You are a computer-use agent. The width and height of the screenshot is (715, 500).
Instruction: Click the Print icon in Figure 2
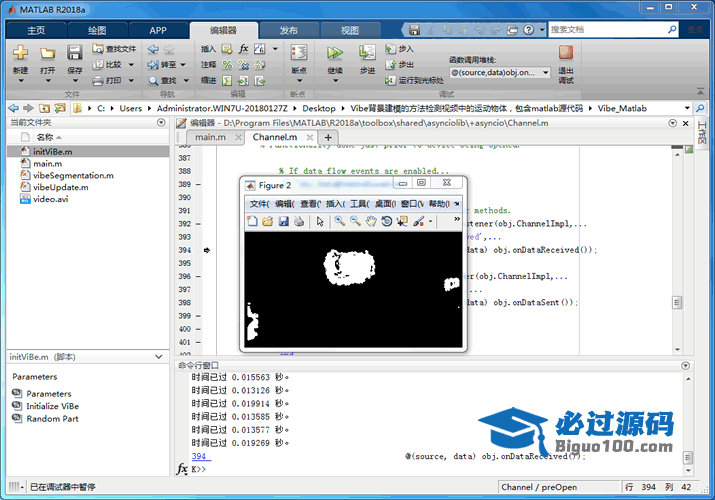pyautogui.click(x=299, y=222)
